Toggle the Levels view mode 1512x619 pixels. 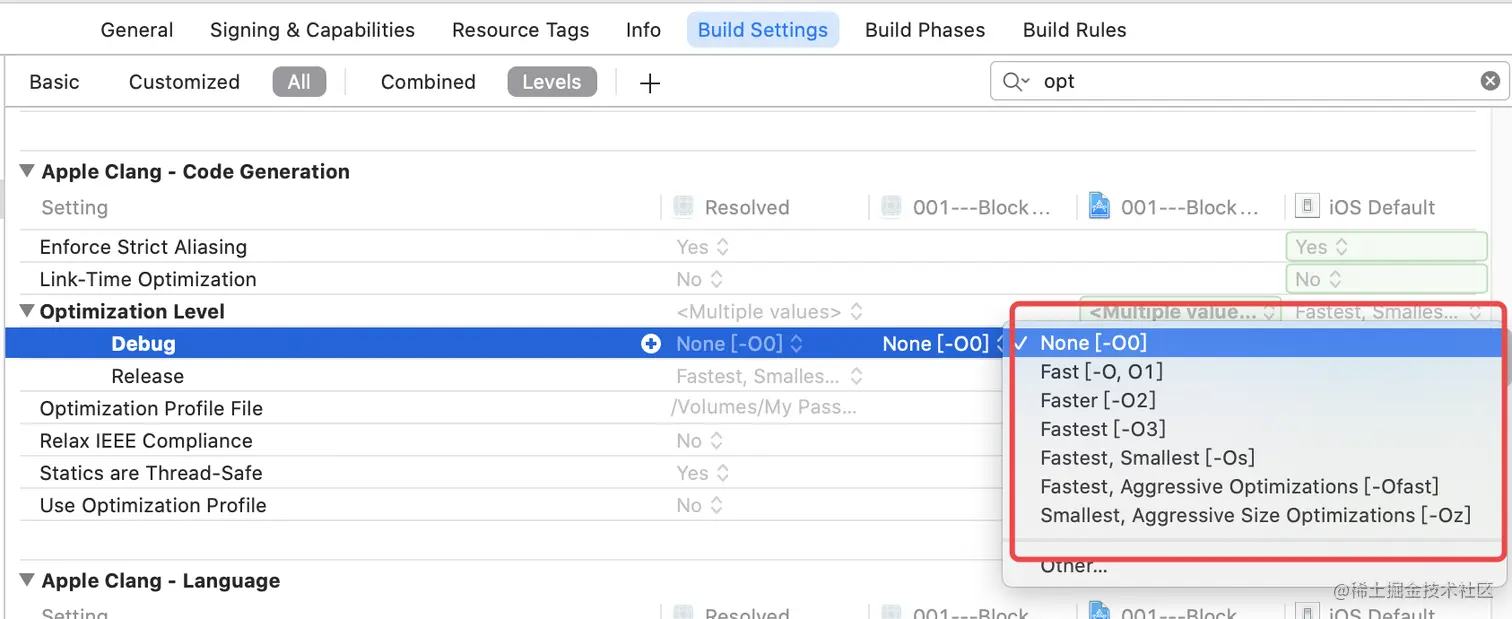pyautogui.click(x=552, y=82)
